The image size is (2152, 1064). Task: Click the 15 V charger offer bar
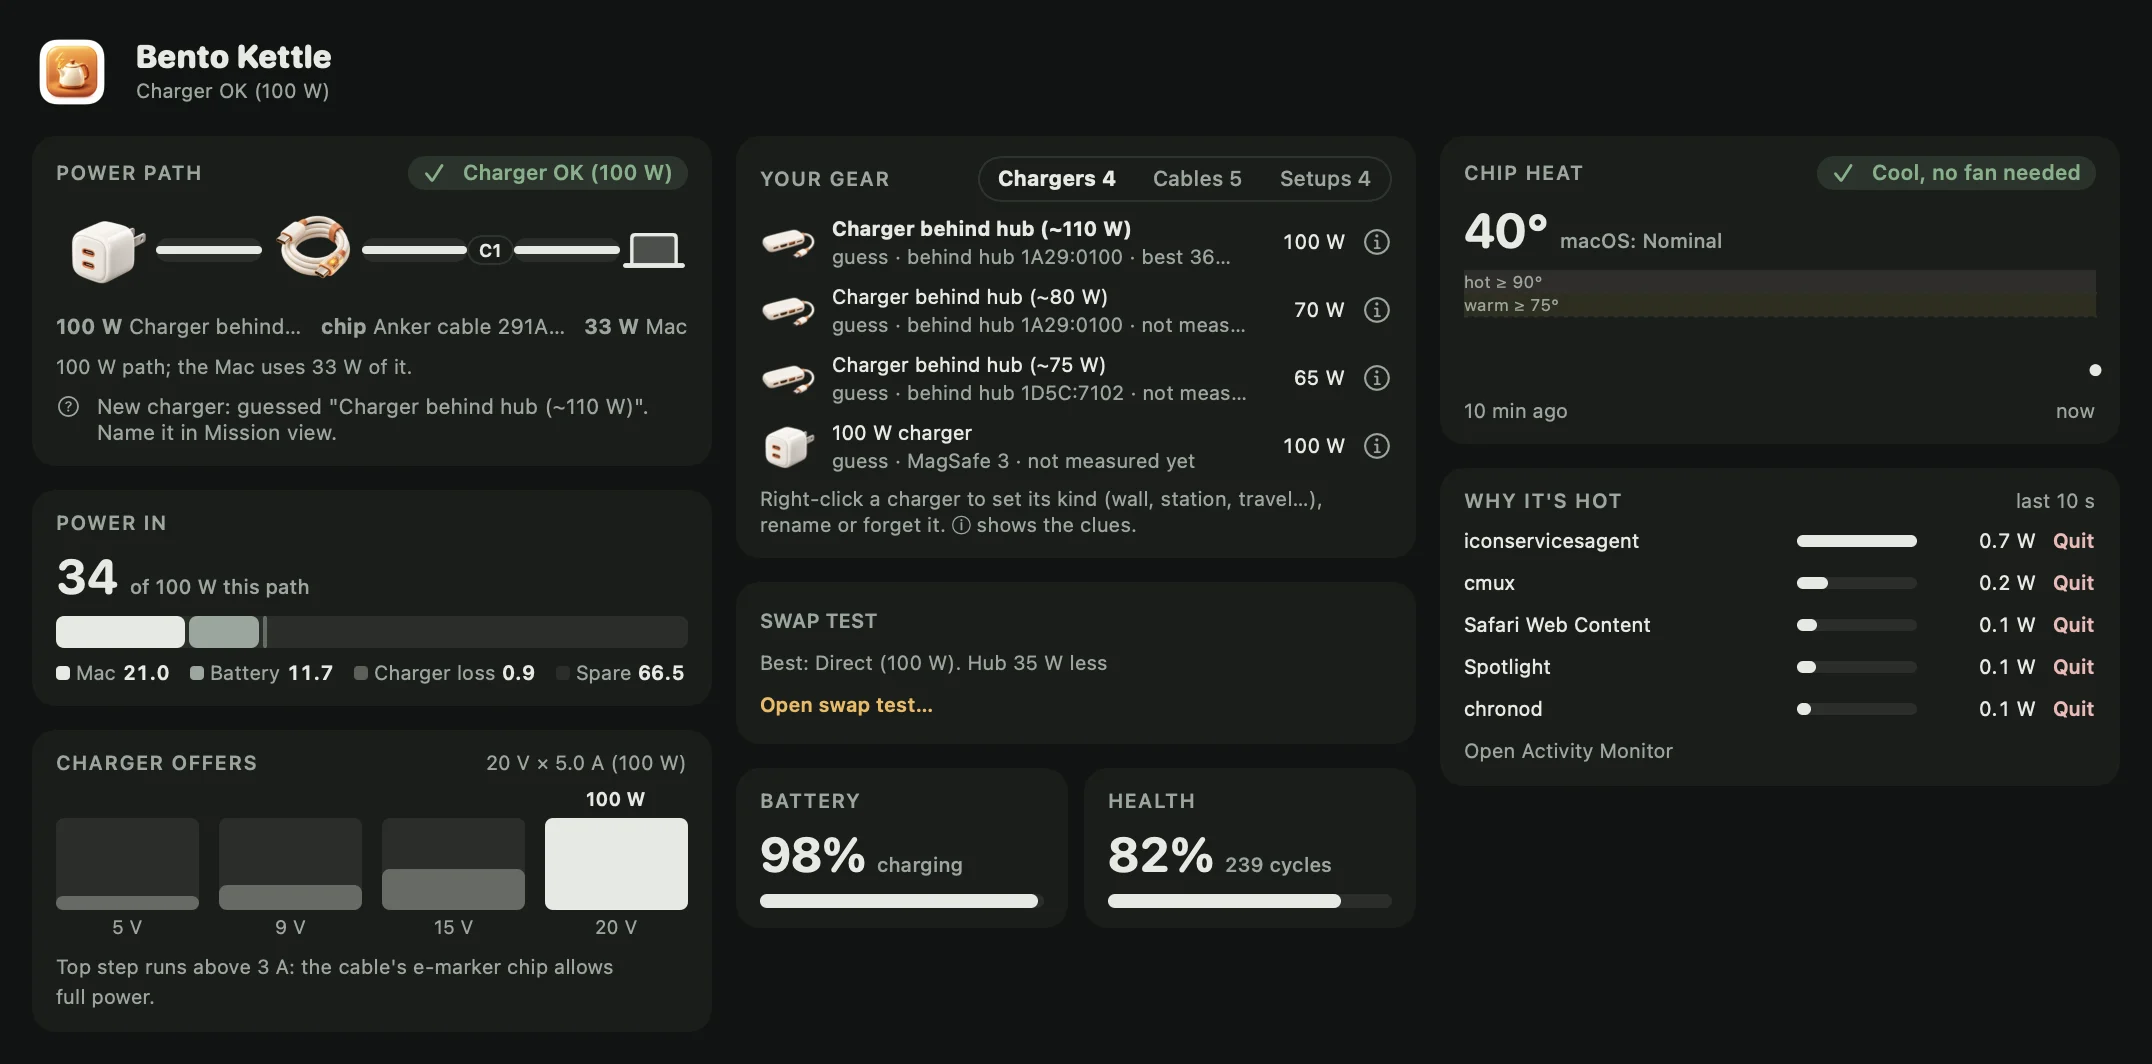pyautogui.click(x=453, y=864)
